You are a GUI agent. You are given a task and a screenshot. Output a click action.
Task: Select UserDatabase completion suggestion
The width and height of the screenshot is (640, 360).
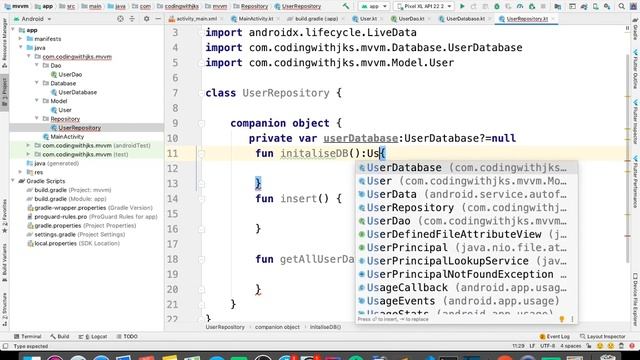(467, 168)
